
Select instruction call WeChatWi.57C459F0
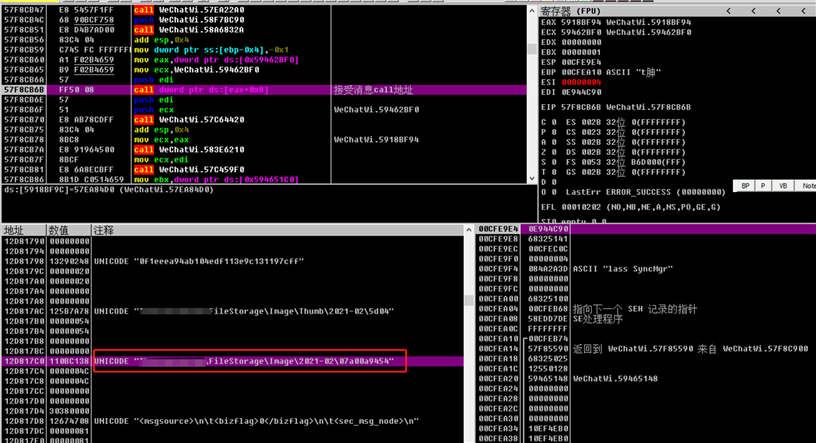tap(189, 170)
